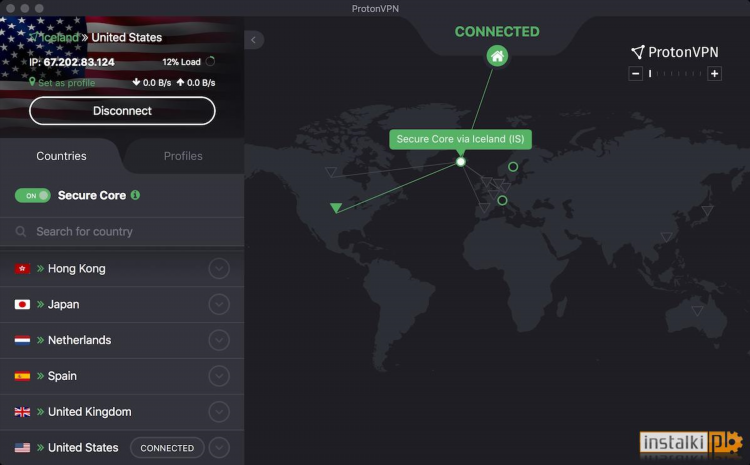Viewport: 750px width, 465px height.
Task: Click the Hong Kong server triangle on map
Action: point(666,236)
